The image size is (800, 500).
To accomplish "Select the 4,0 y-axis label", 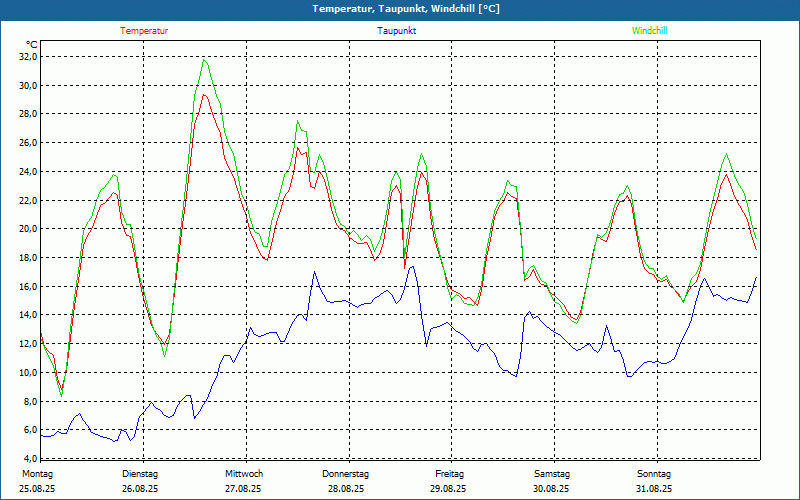I will click(x=29, y=459).
